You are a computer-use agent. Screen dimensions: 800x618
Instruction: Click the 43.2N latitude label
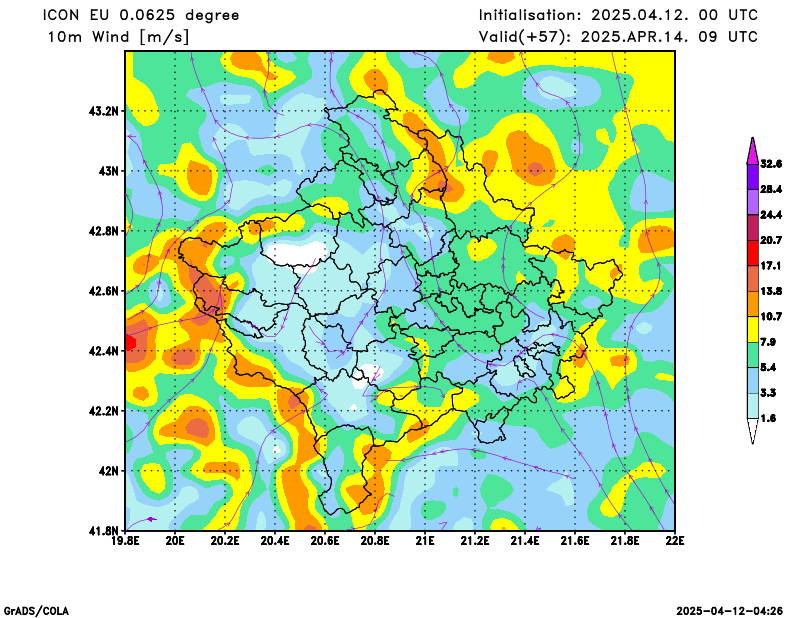click(x=104, y=111)
